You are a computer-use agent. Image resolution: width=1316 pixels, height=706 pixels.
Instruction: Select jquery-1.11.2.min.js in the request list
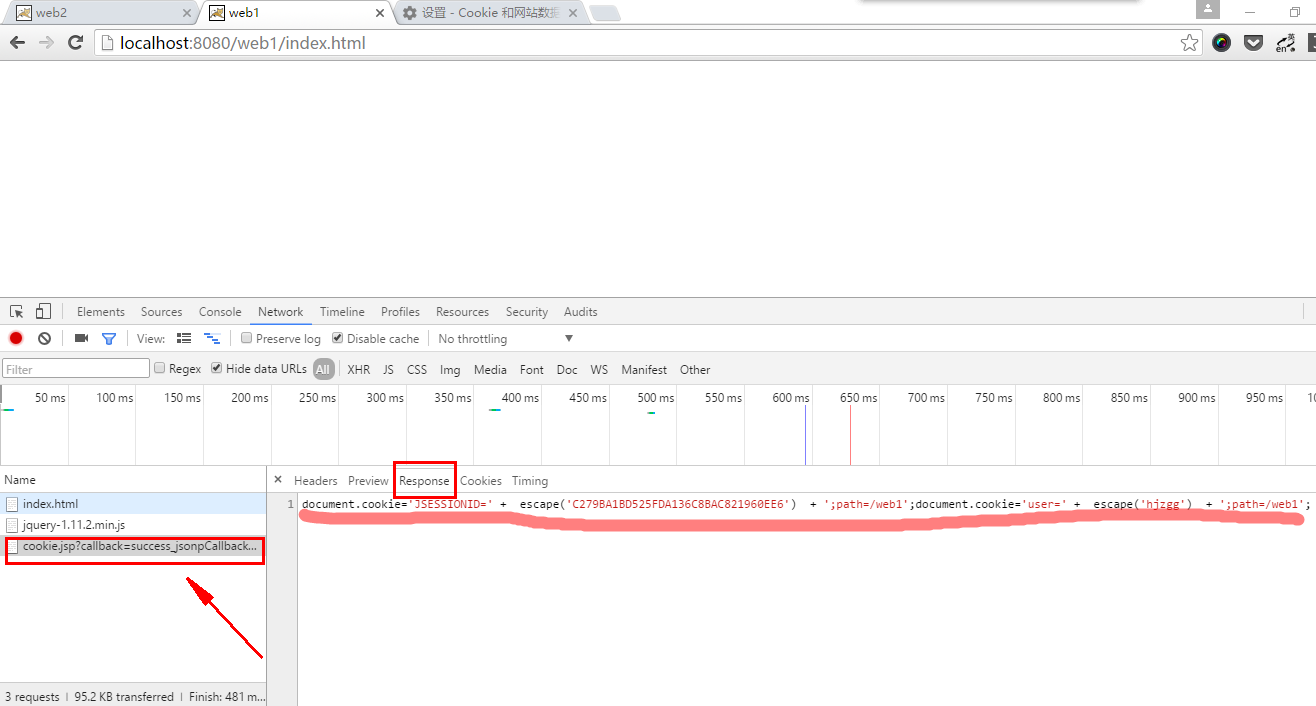click(x=73, y=525)
